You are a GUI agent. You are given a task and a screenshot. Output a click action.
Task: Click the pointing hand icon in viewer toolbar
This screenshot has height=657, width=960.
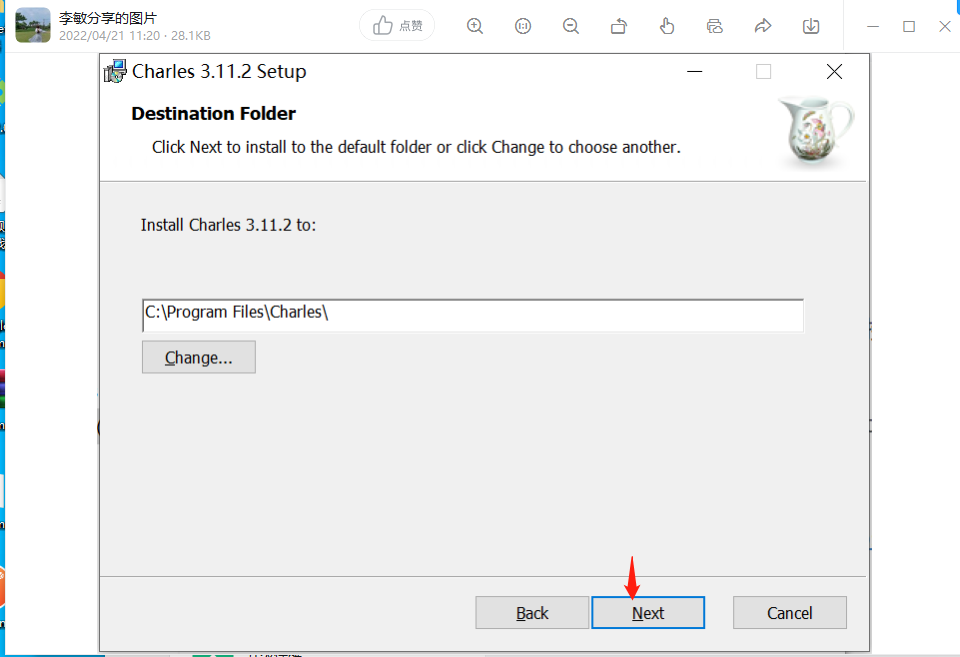point(667,26)
